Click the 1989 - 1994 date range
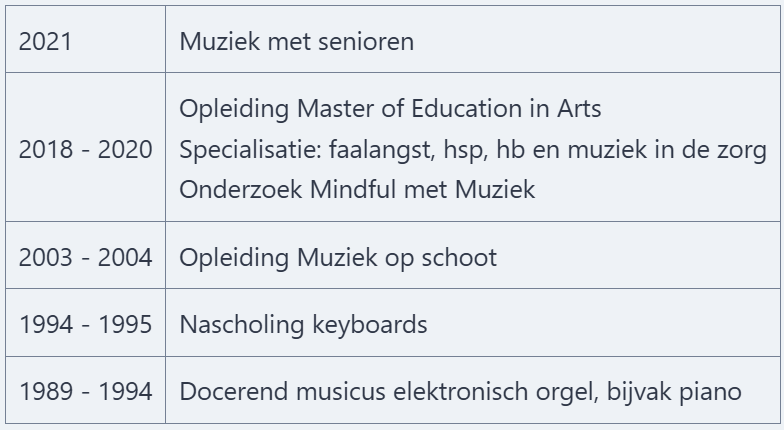Image resolution: width=784 pixels, height=430 pixels. coord(85,391)
